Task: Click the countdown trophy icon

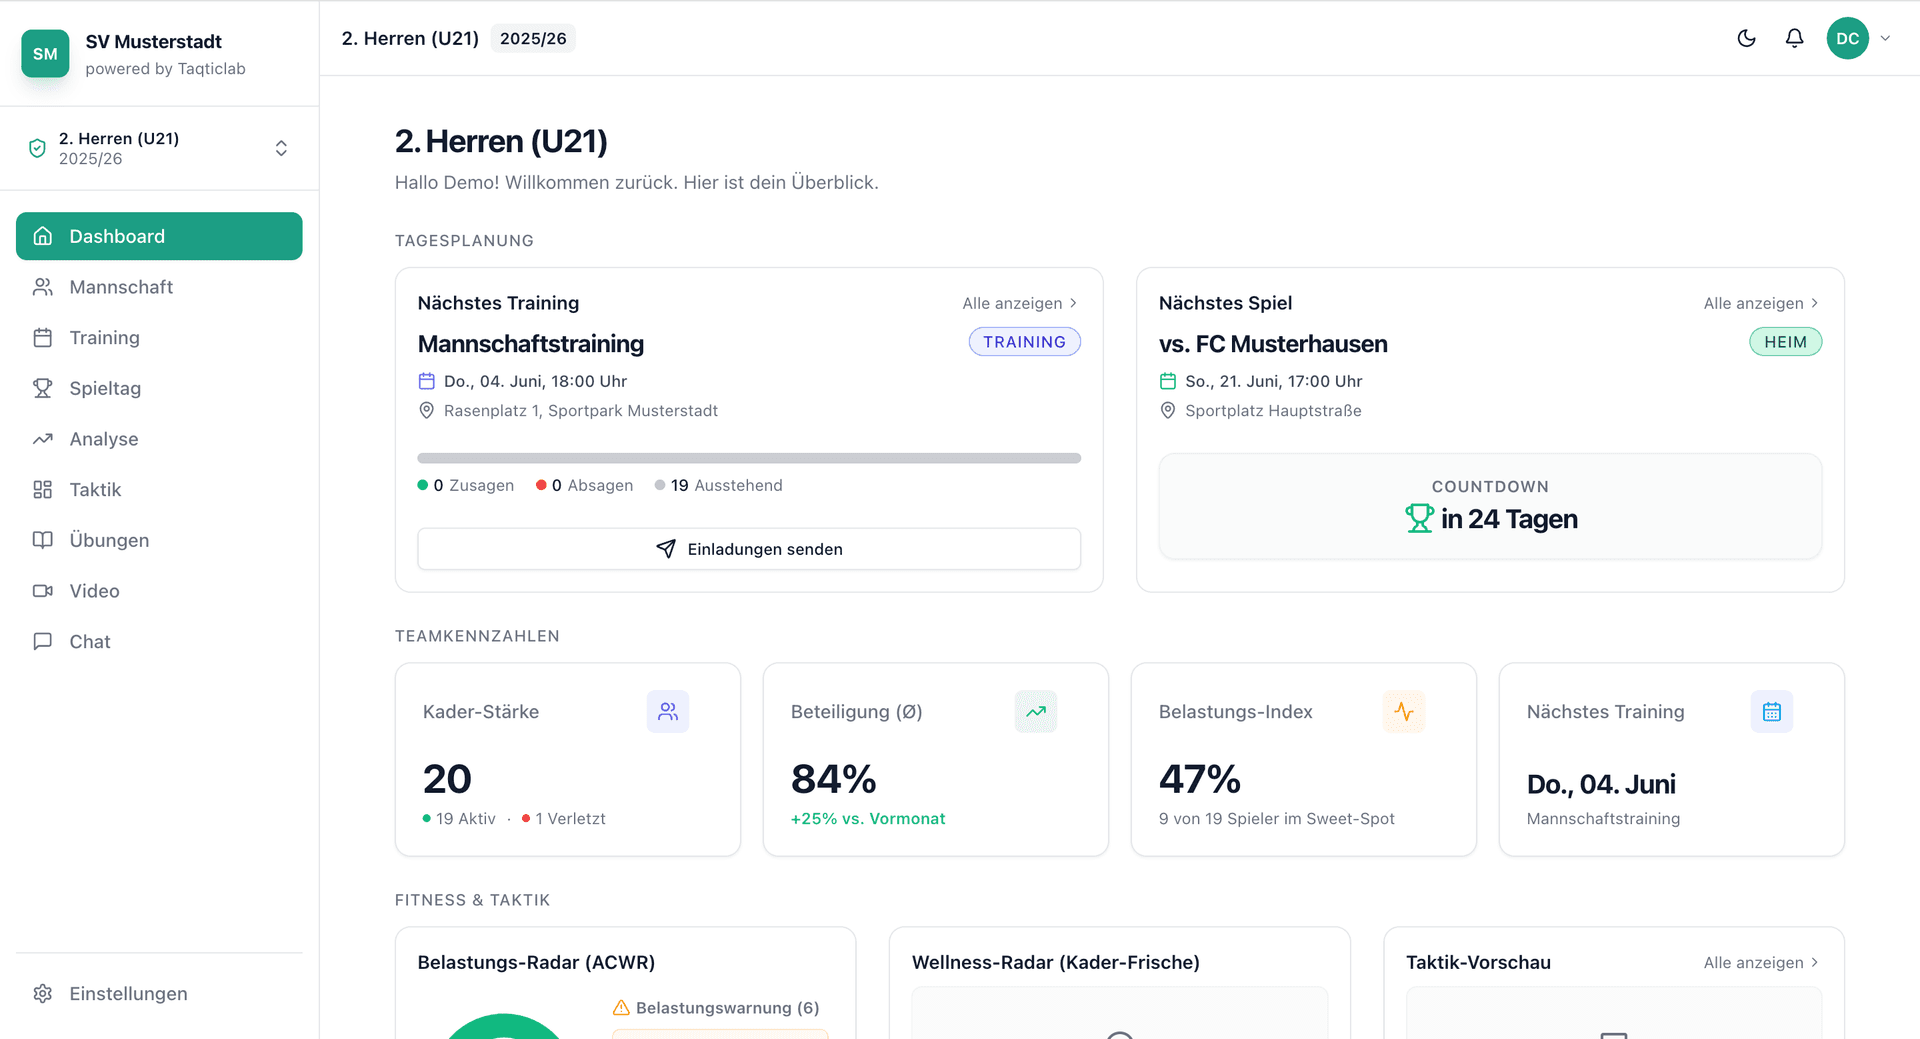Action: pyautogui.click(x=1419, y=518)
